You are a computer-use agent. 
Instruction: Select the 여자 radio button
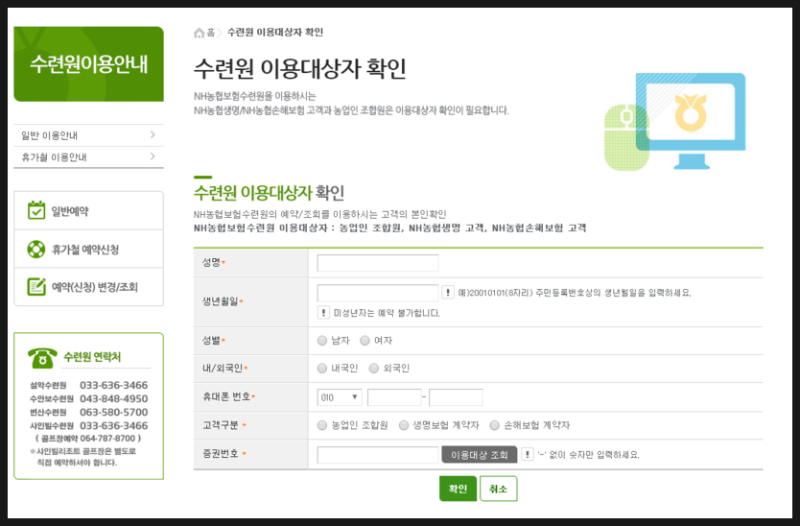[365, 340]
